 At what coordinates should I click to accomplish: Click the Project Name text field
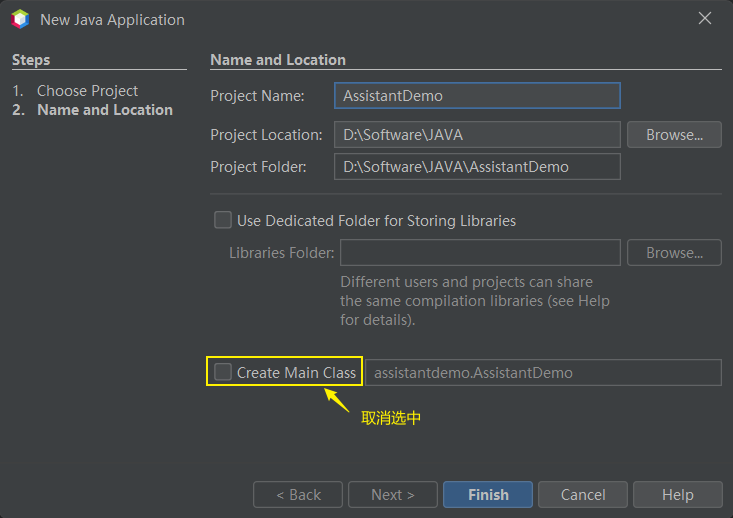click(477, 96)
